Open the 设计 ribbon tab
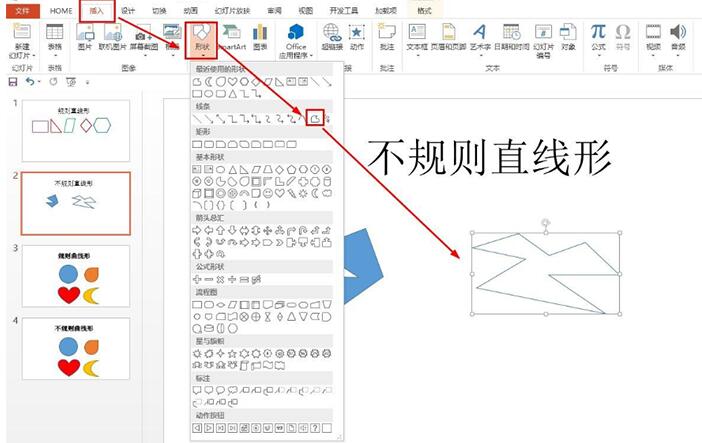The width and height of the screenshot is (702, 443). pyautogui.click(x=128, y=11)
